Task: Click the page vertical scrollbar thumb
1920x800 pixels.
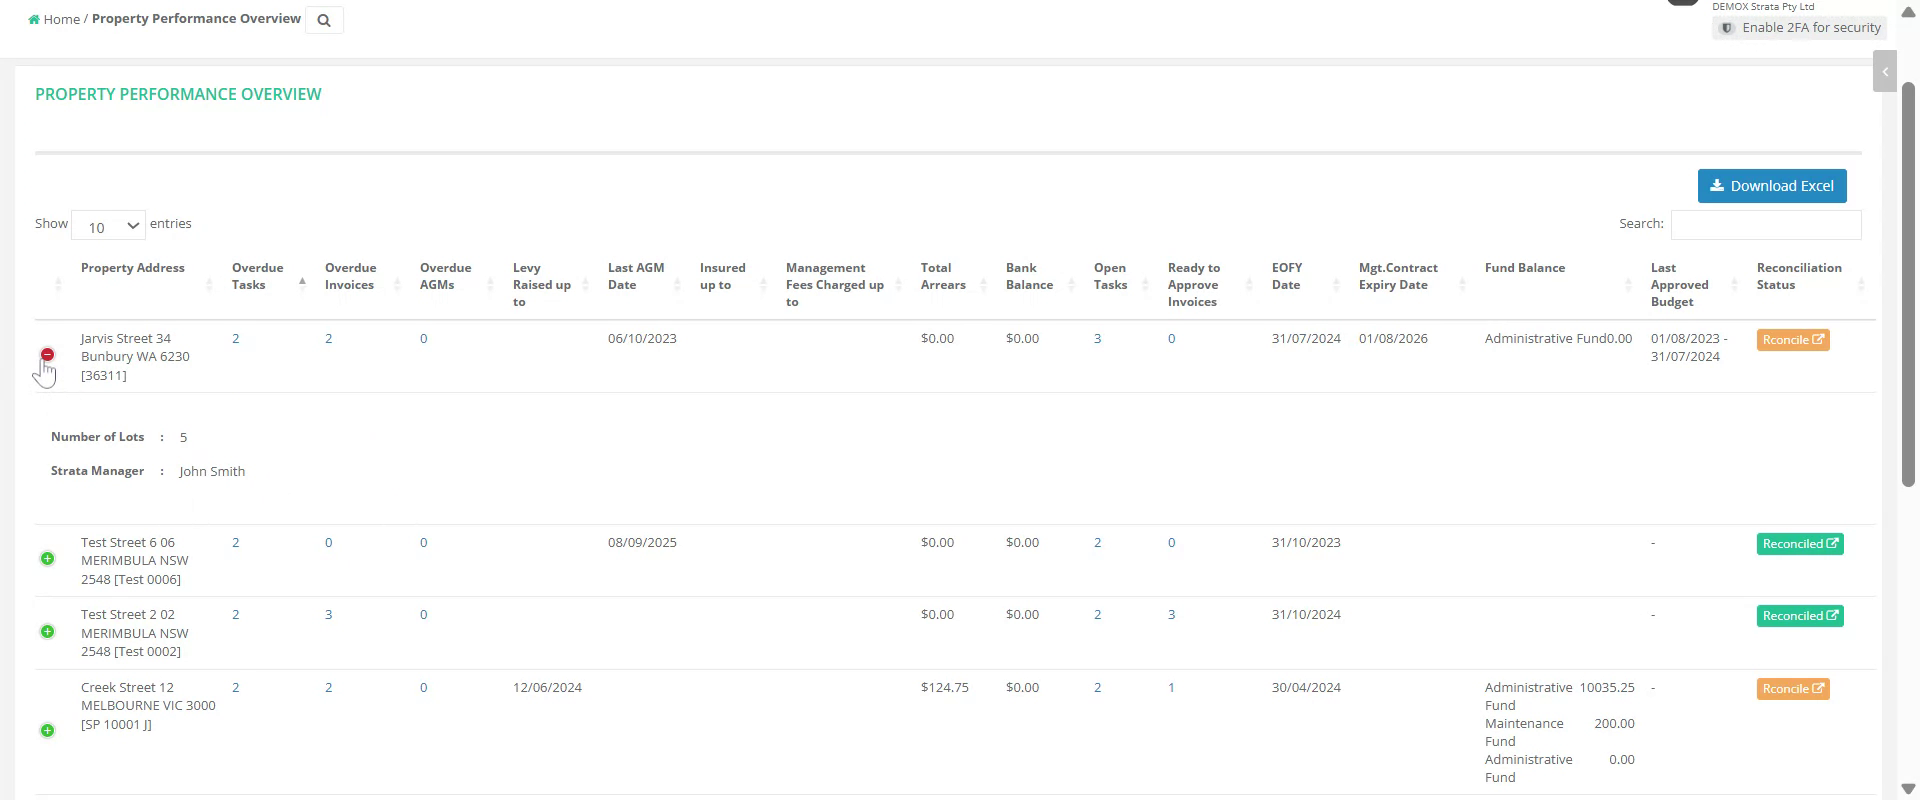Action: (1908, 285)
